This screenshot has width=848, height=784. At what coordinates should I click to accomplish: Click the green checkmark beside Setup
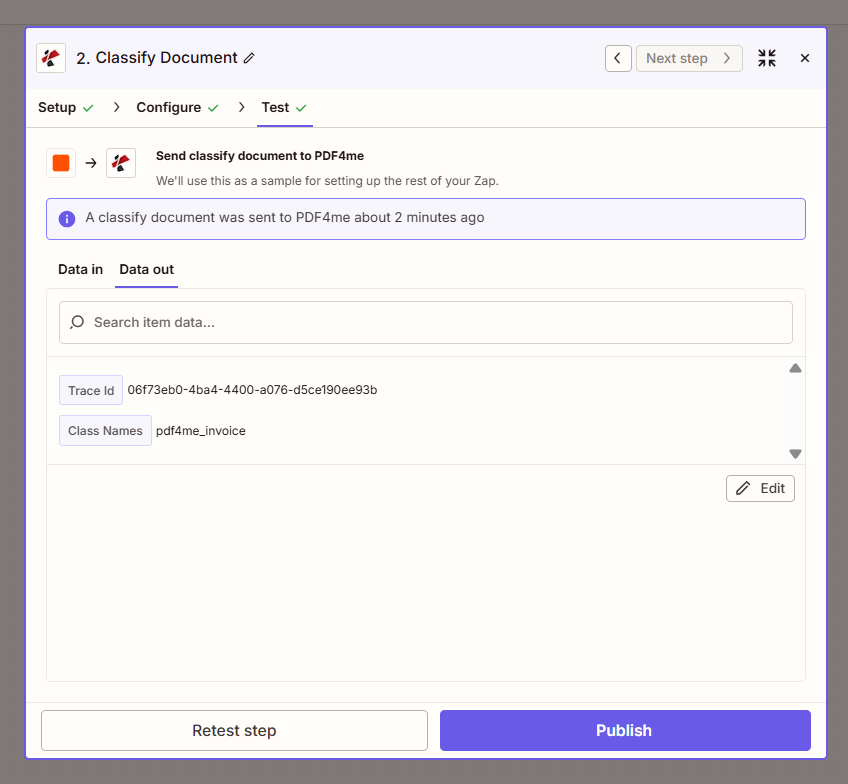tap(88, 107)
